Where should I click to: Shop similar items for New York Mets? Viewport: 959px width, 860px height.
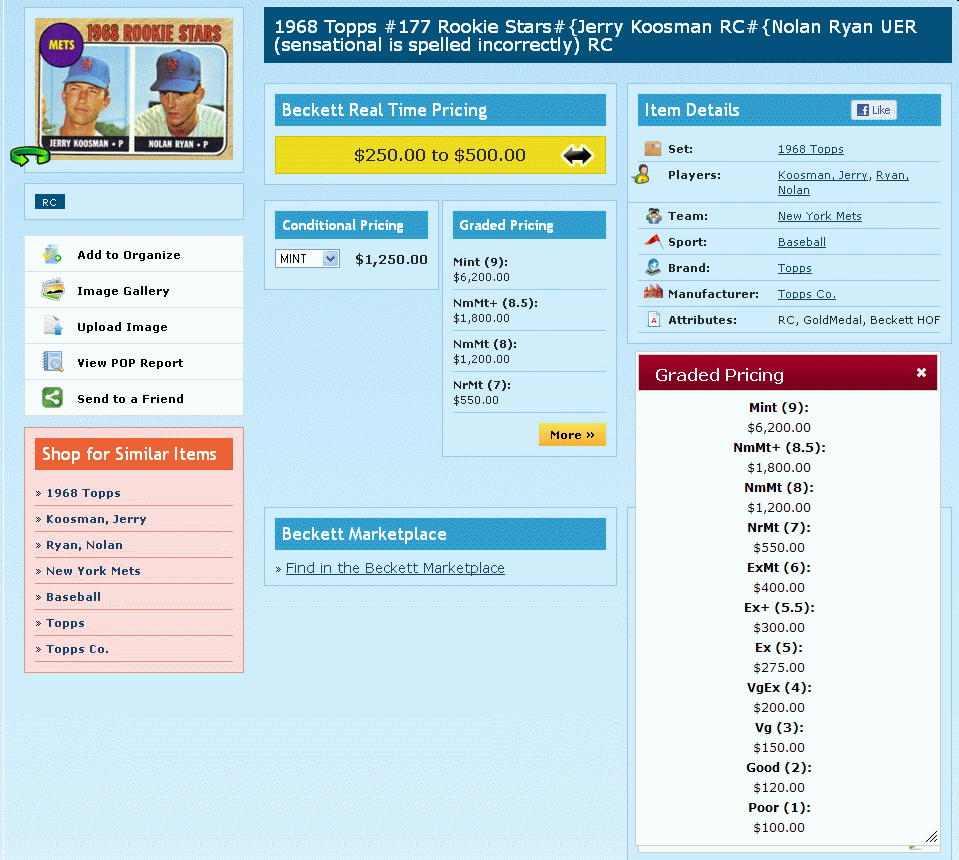pyautogui.click(x=93, y=571)
